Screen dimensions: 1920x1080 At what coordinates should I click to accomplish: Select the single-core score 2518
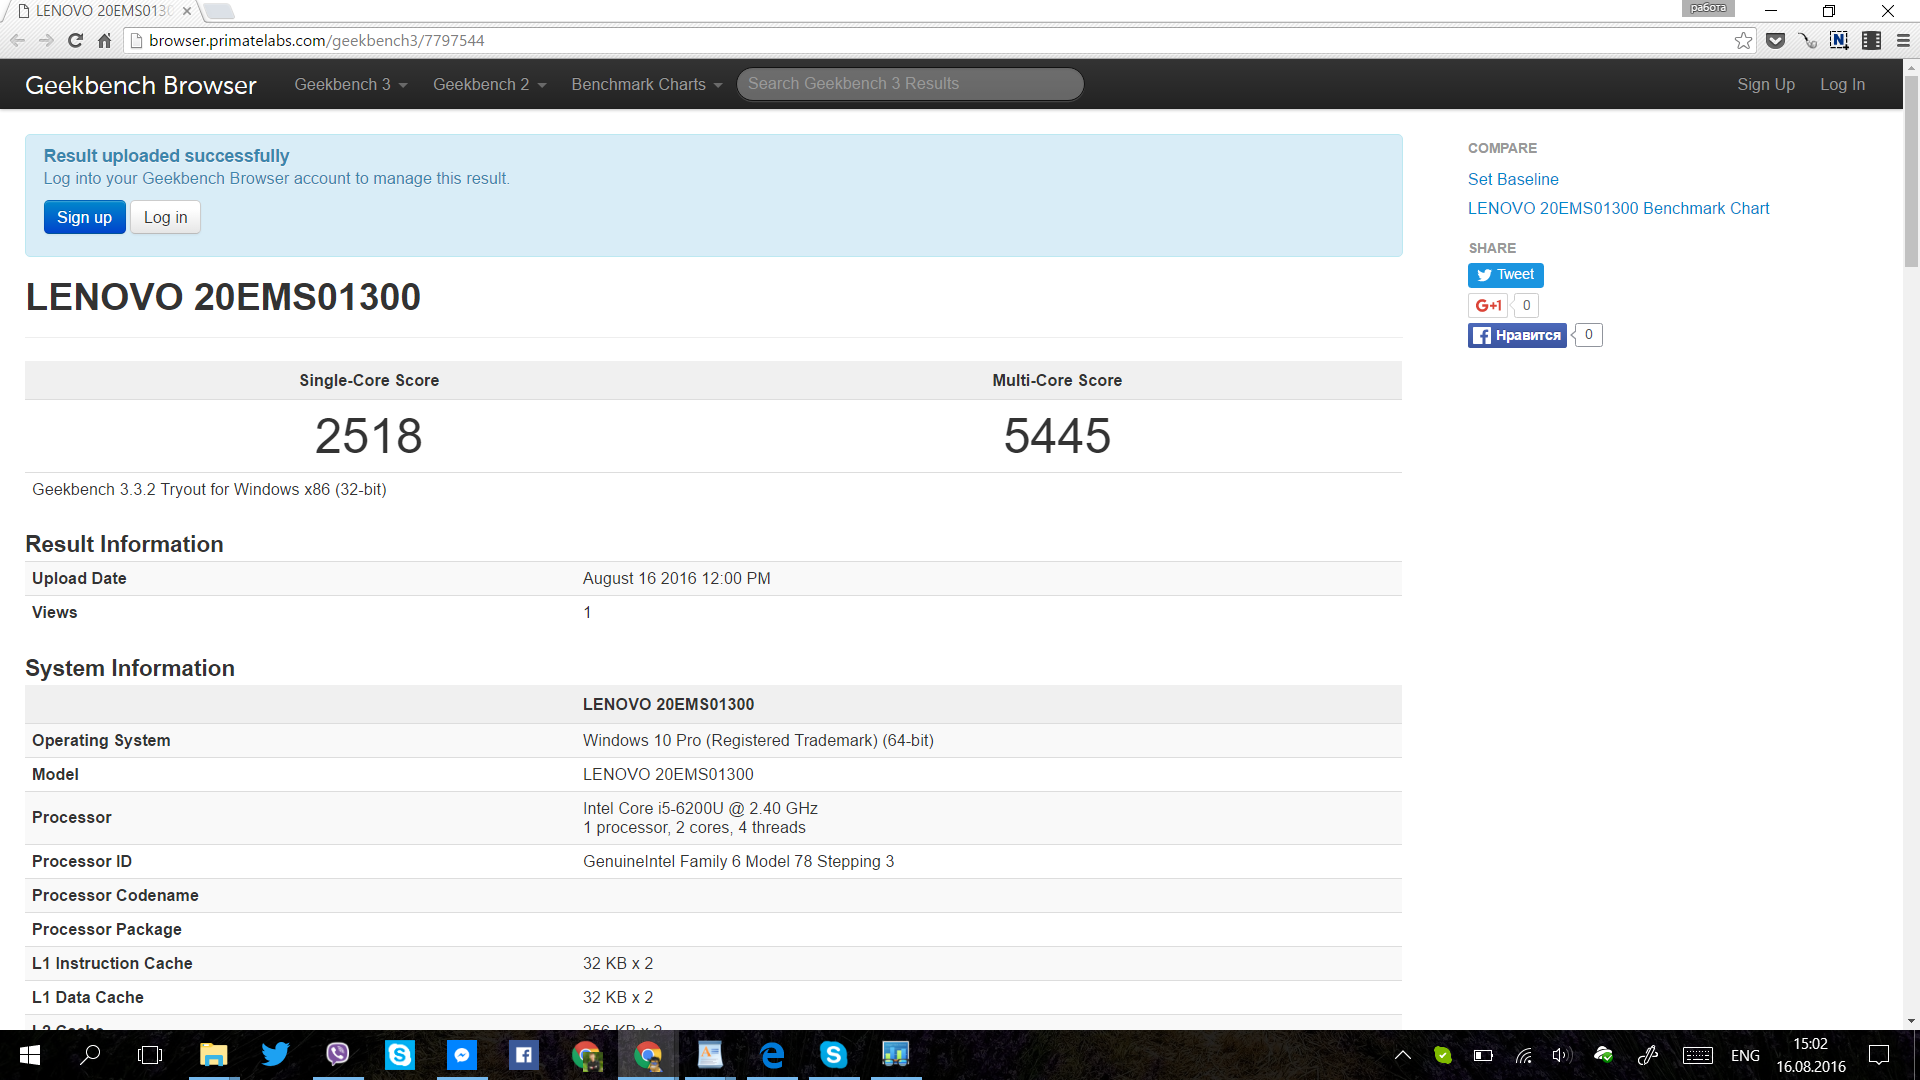click(369, 436)
